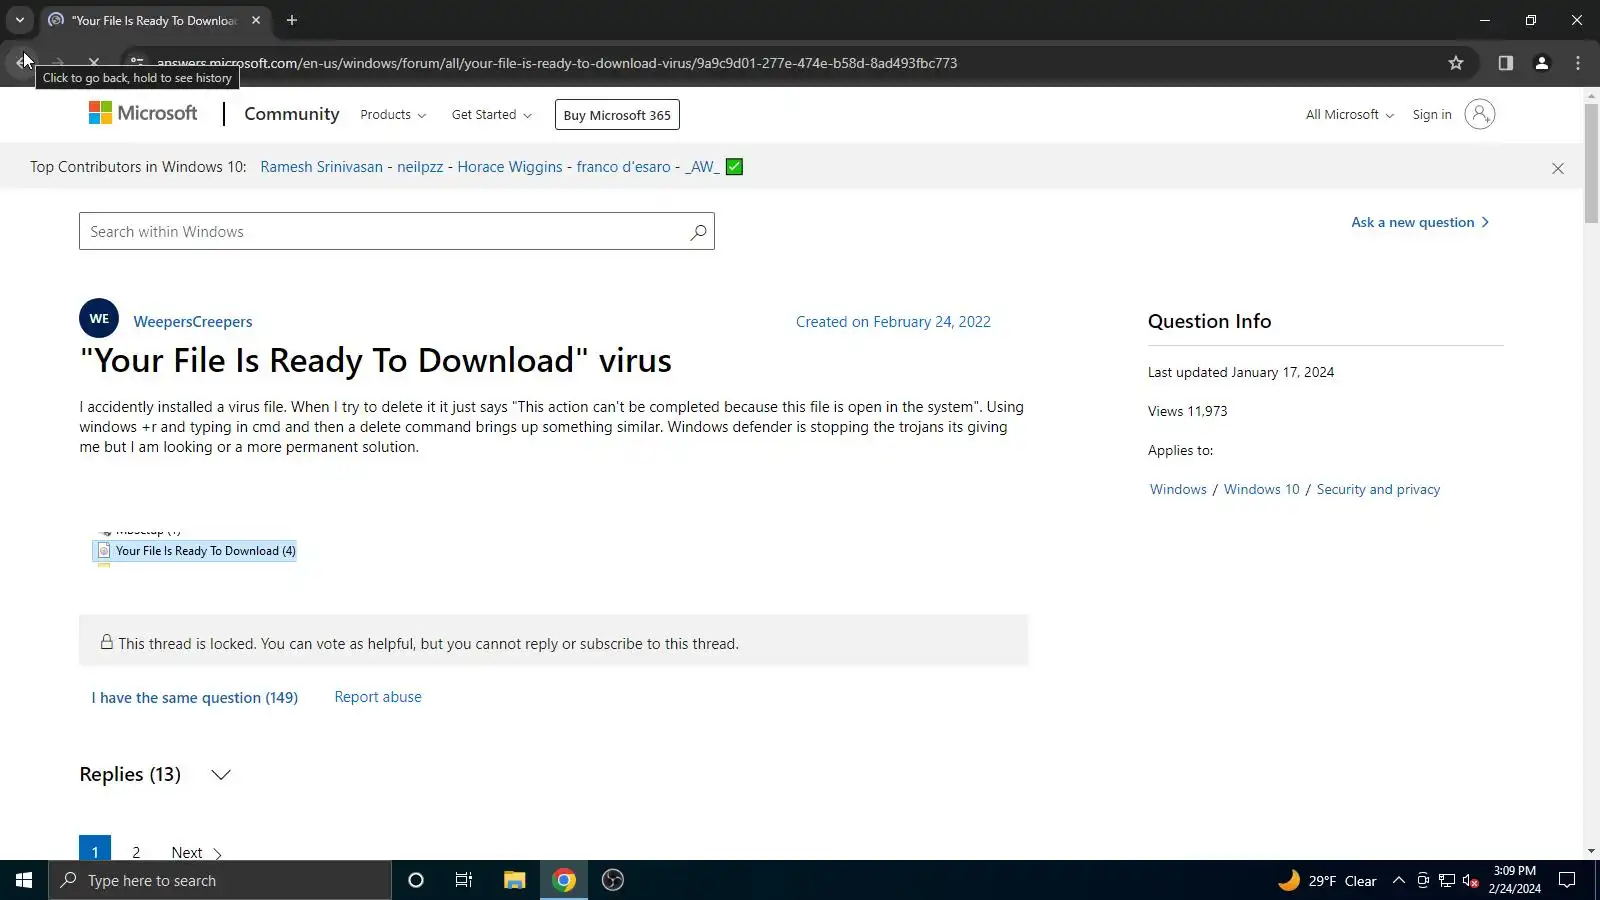The image size is (1600, 900).
Task: Open the browser side panel icon
Action: tap(1506, 63)
